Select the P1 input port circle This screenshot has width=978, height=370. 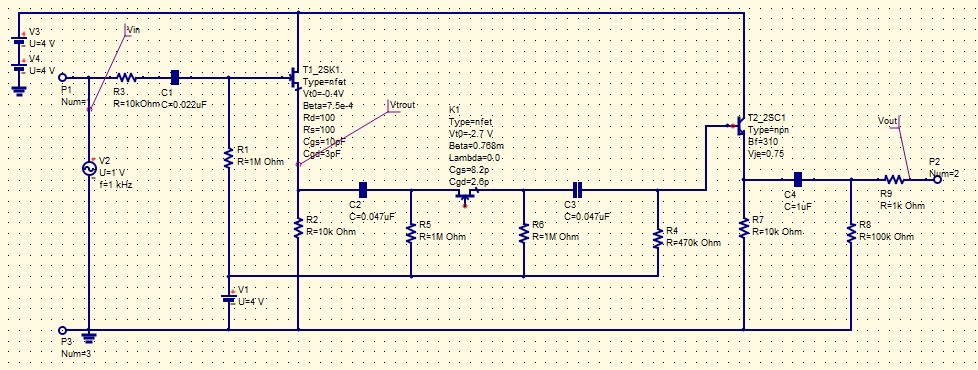click(x=62, y=78)
